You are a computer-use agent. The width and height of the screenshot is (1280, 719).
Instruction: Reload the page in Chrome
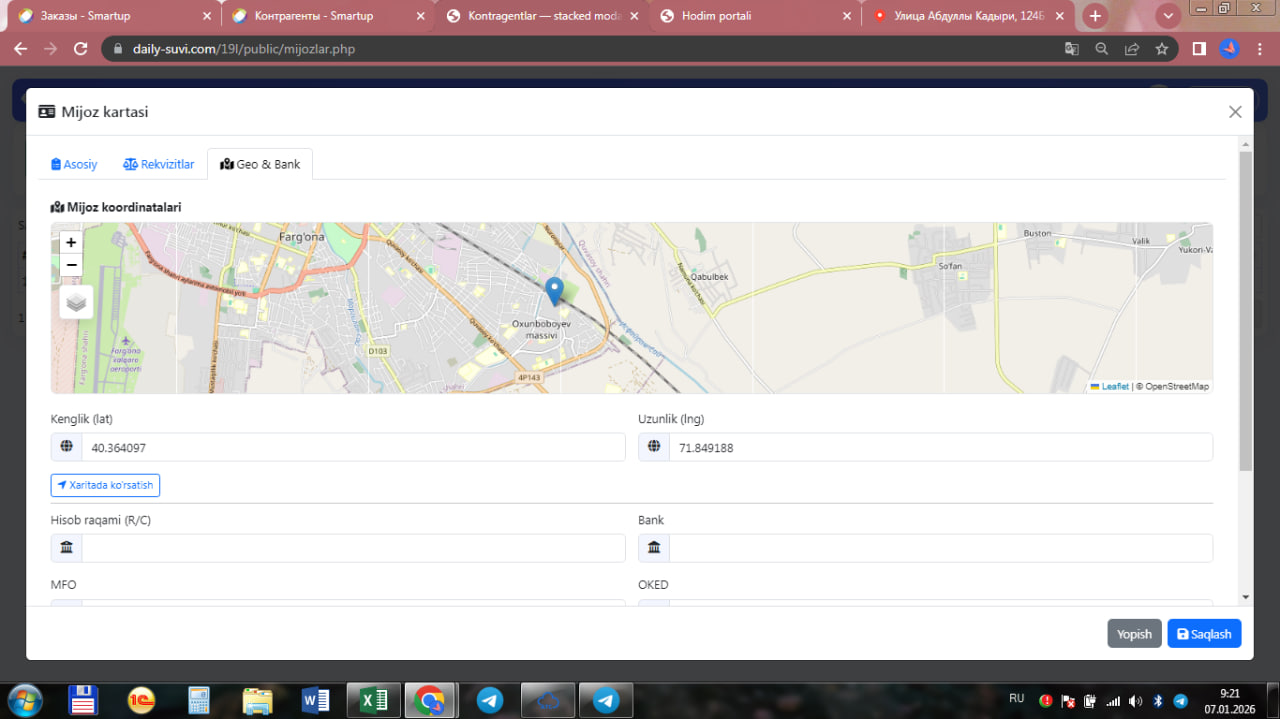click(81, 48)
